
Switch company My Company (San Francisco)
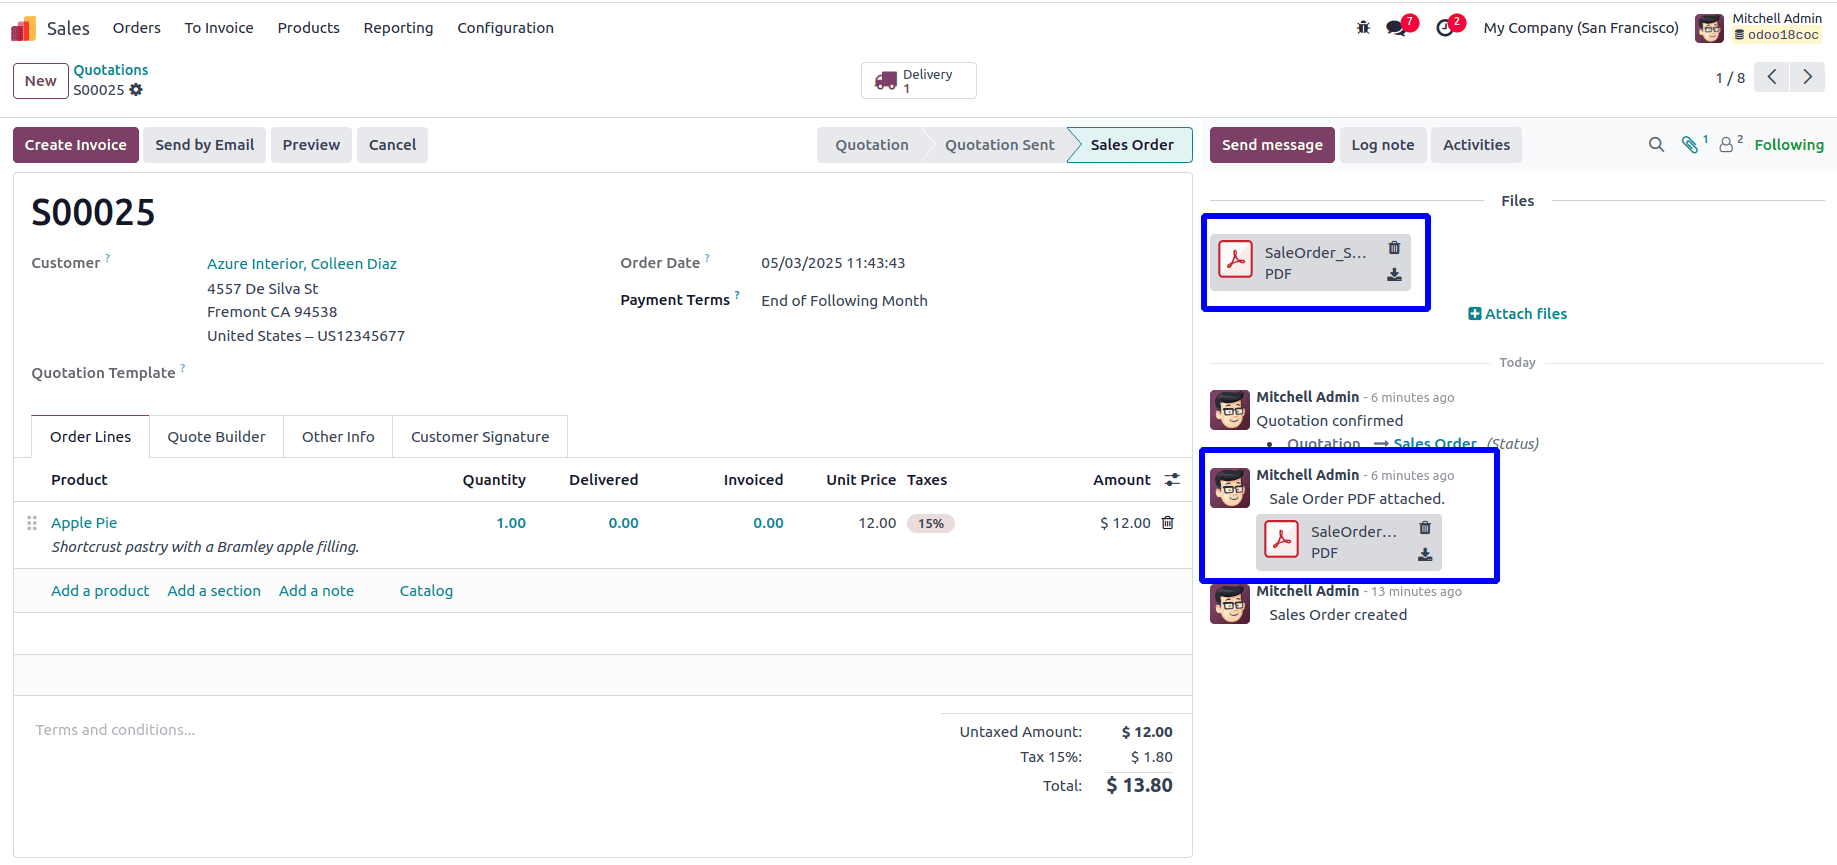pos(1581,28)
